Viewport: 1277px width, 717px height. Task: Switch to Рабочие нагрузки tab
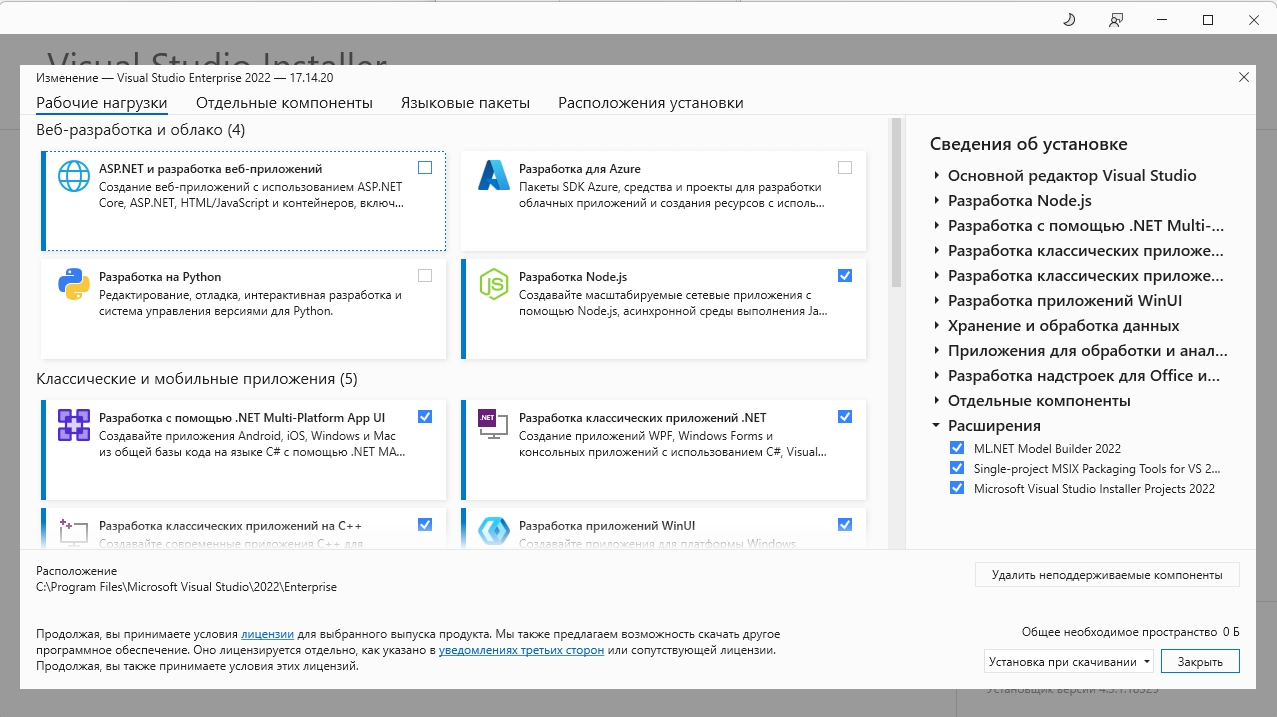[102, 103]
